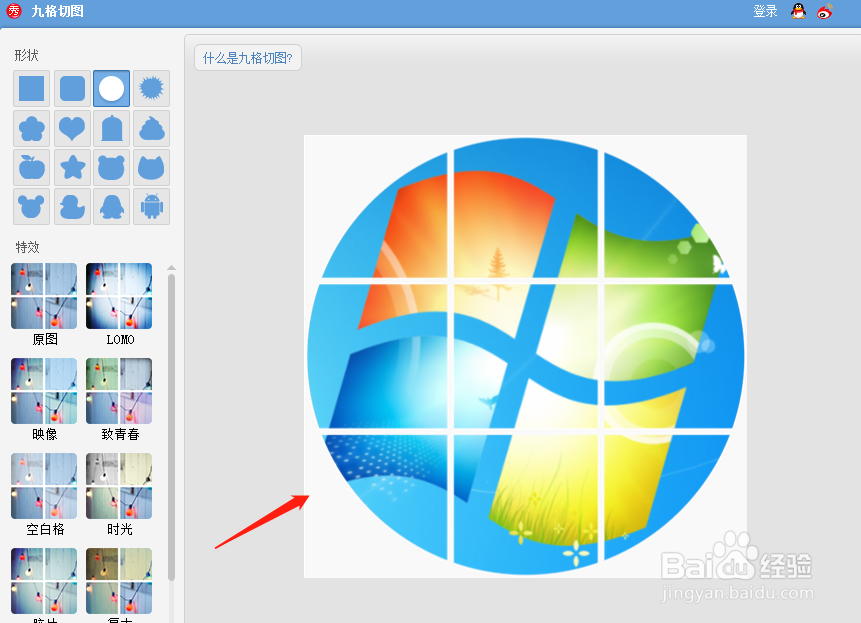Screen dimensions: 861x623
Task: Click the red 秀 app logo
Action: point(14,10)
